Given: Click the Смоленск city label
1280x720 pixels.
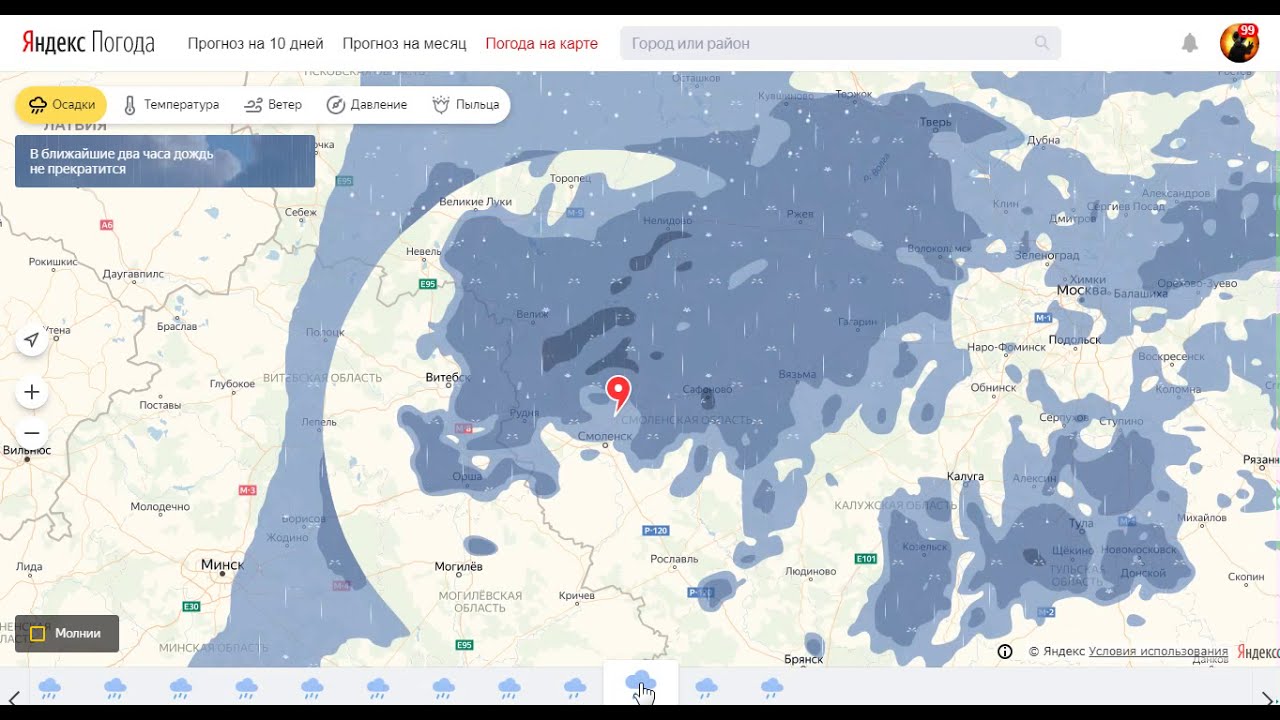Looking at the screenshot, I should tap(603, 436).
